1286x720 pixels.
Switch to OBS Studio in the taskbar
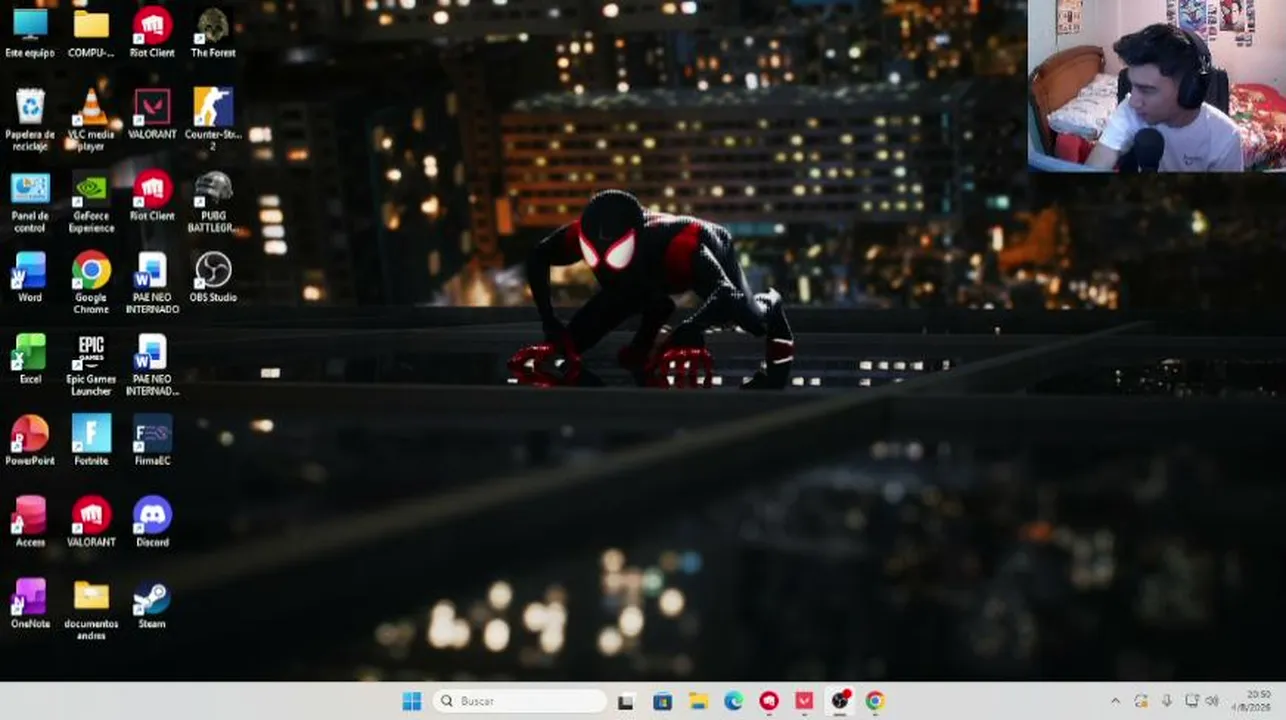click(841, 701)
